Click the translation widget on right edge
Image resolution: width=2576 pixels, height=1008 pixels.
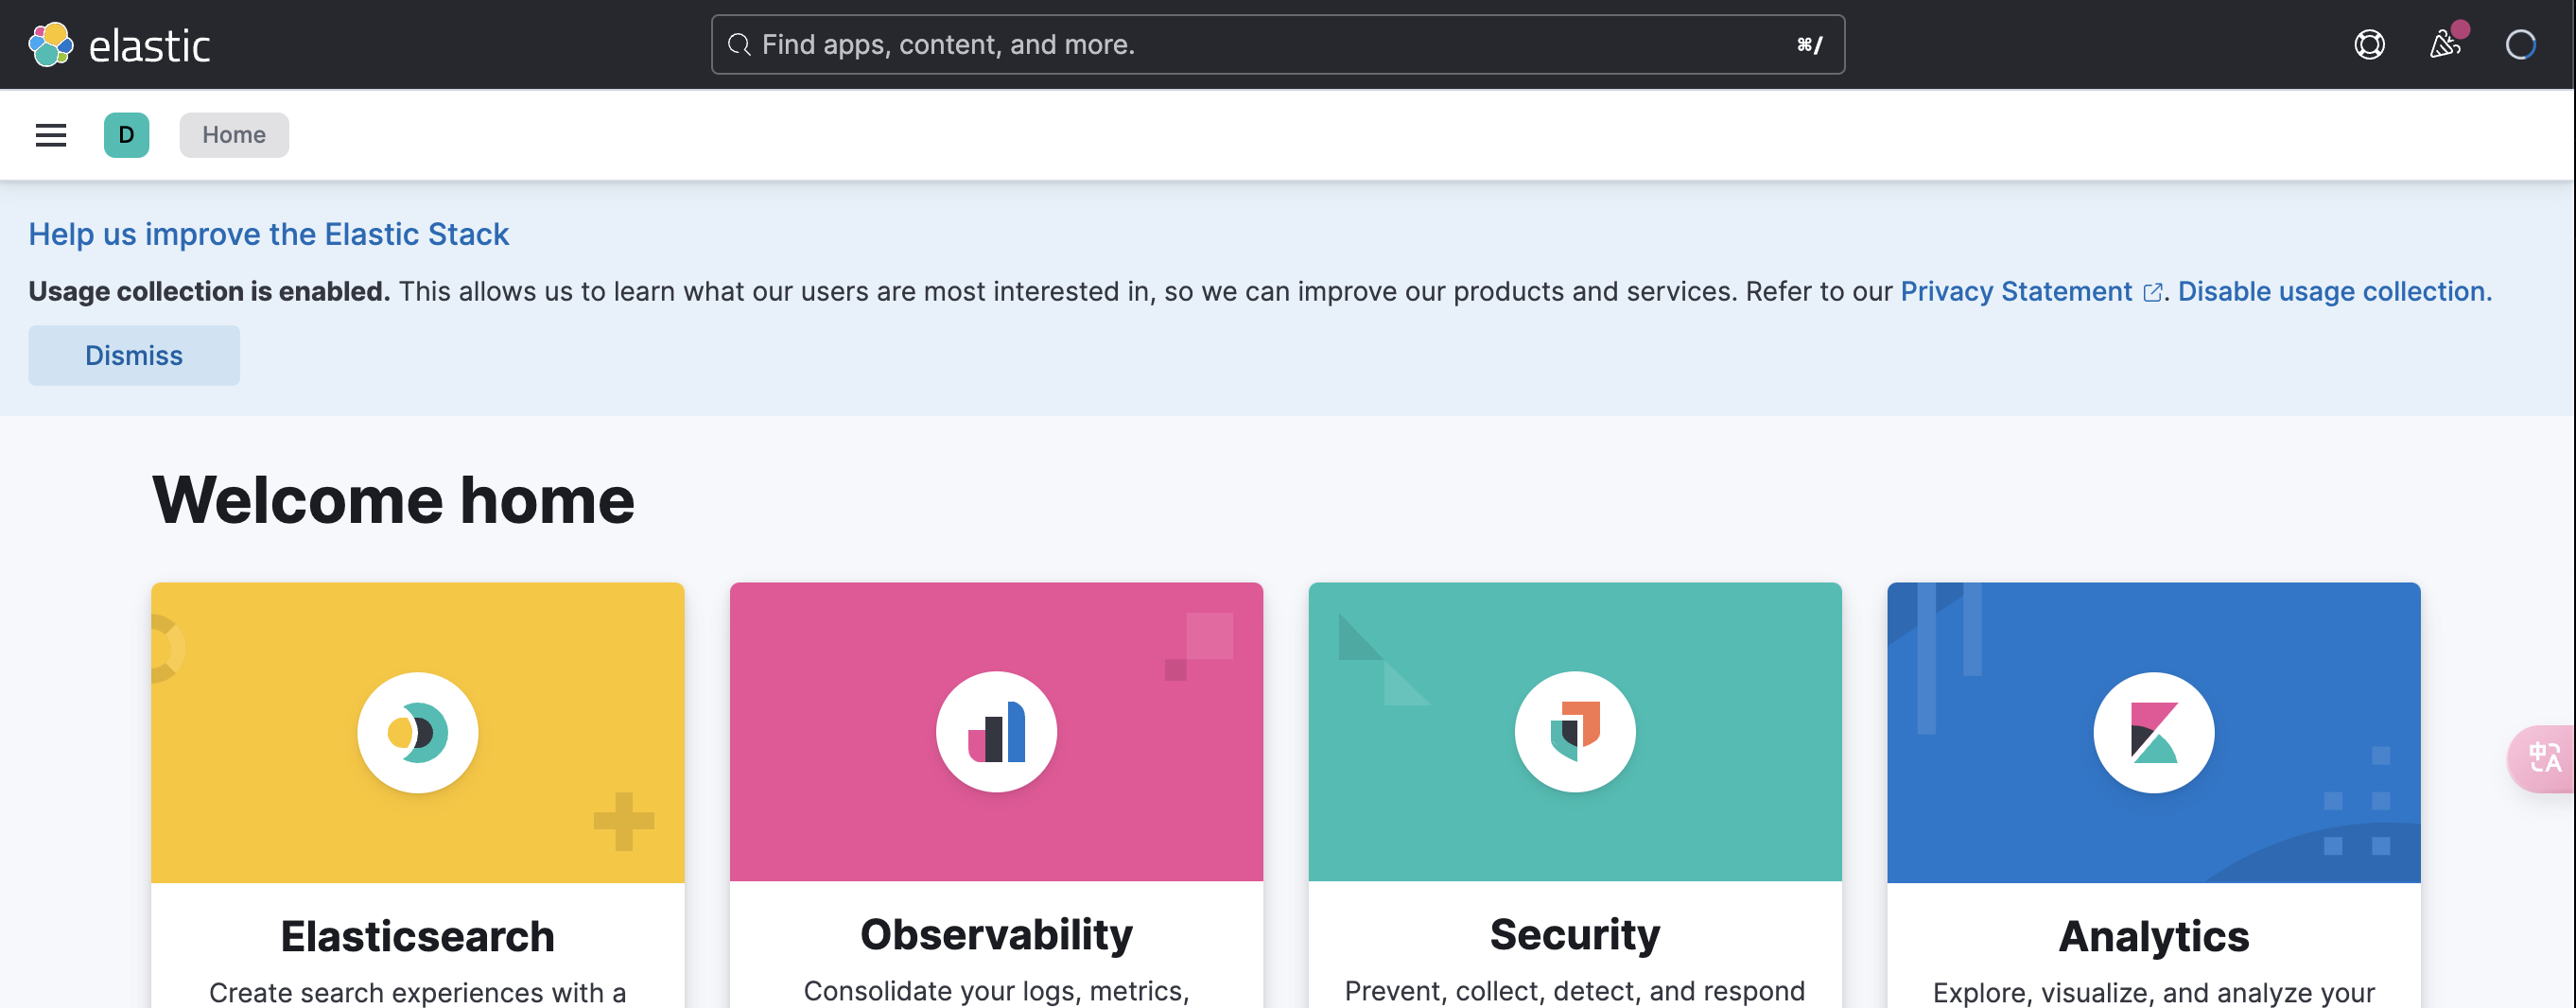[x=2543, y=758]
